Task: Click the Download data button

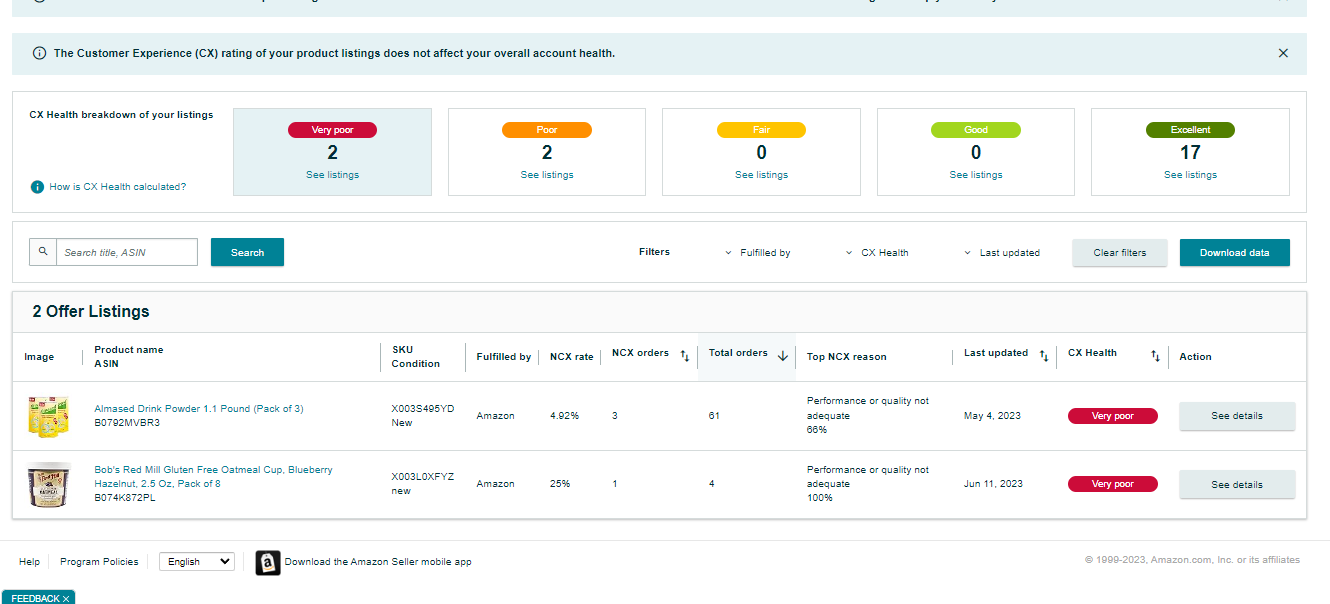Action: [x=1234, y=253]
